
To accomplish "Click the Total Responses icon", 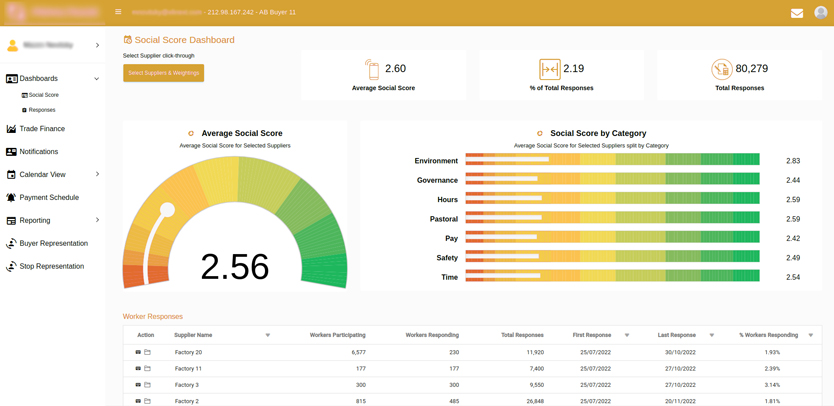I will pyautogui.click(x=721, y=69).
